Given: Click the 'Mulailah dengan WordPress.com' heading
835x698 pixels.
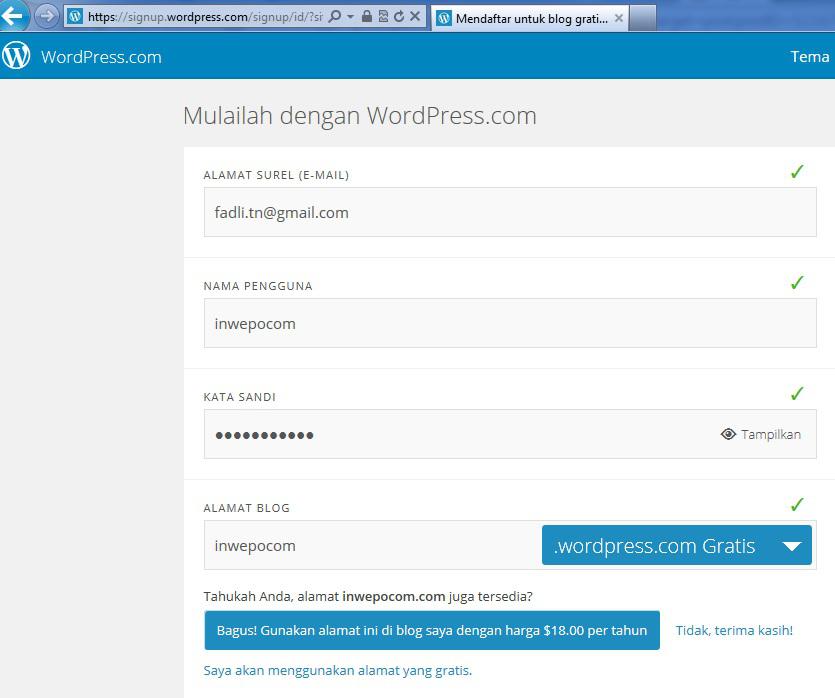Looking at the screenshot, I should point(359,116).
